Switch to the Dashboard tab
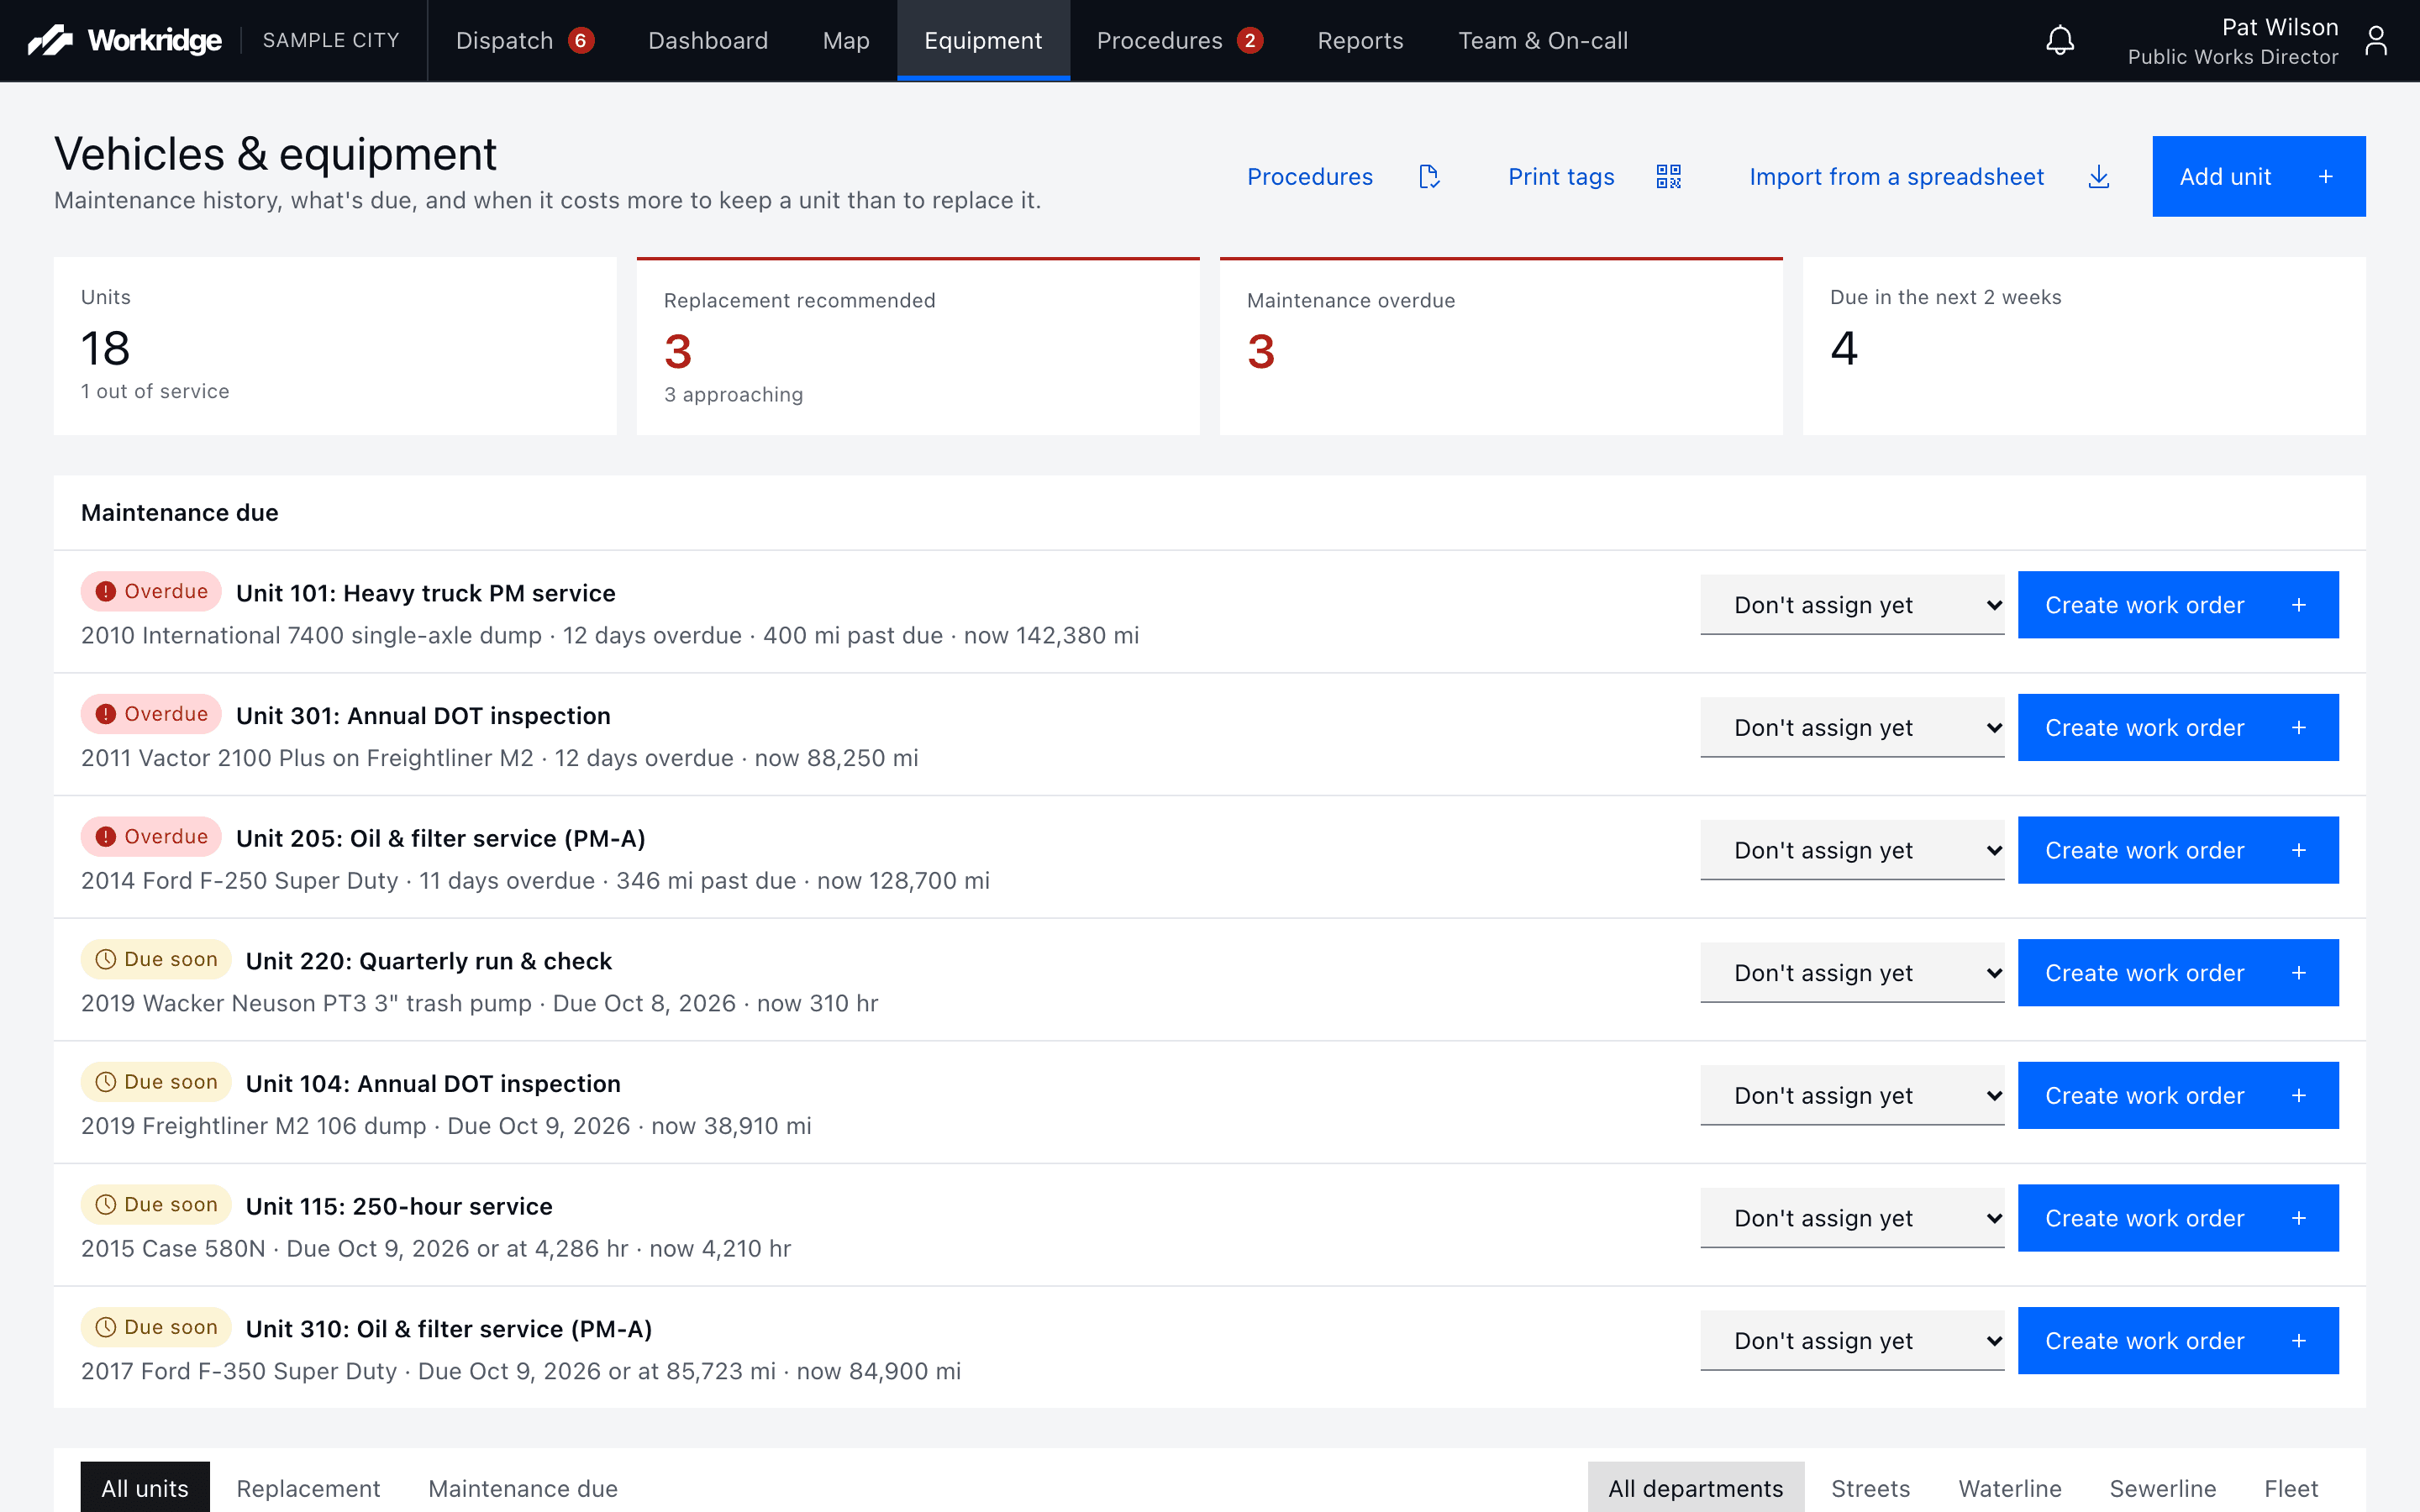The width and height of the screenshot is (2420, 1512). coord(708,41)
